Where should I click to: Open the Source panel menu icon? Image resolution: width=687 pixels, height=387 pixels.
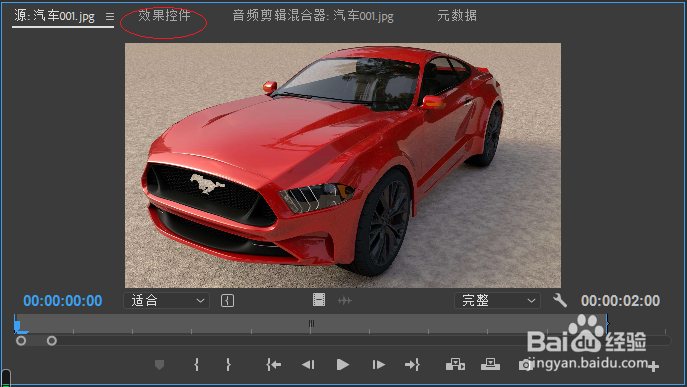tap(110, 17)
